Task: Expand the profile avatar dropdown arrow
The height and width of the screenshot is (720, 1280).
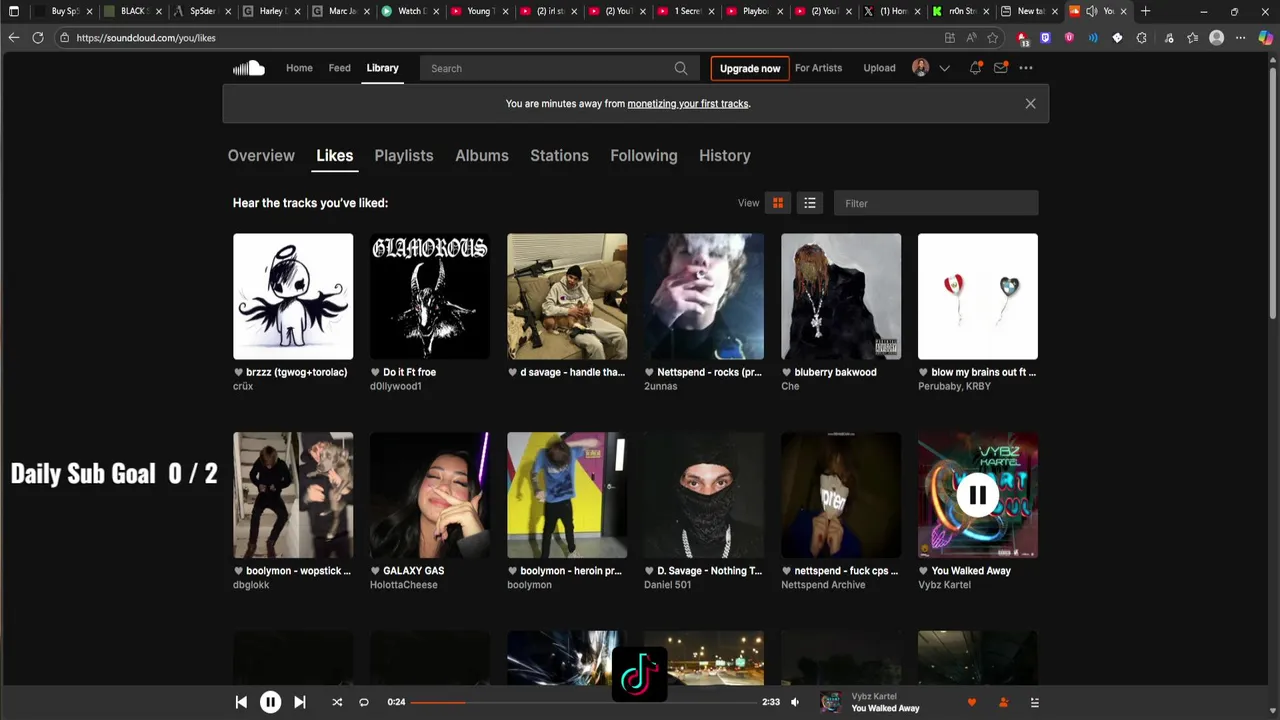Action: point(944,68)
